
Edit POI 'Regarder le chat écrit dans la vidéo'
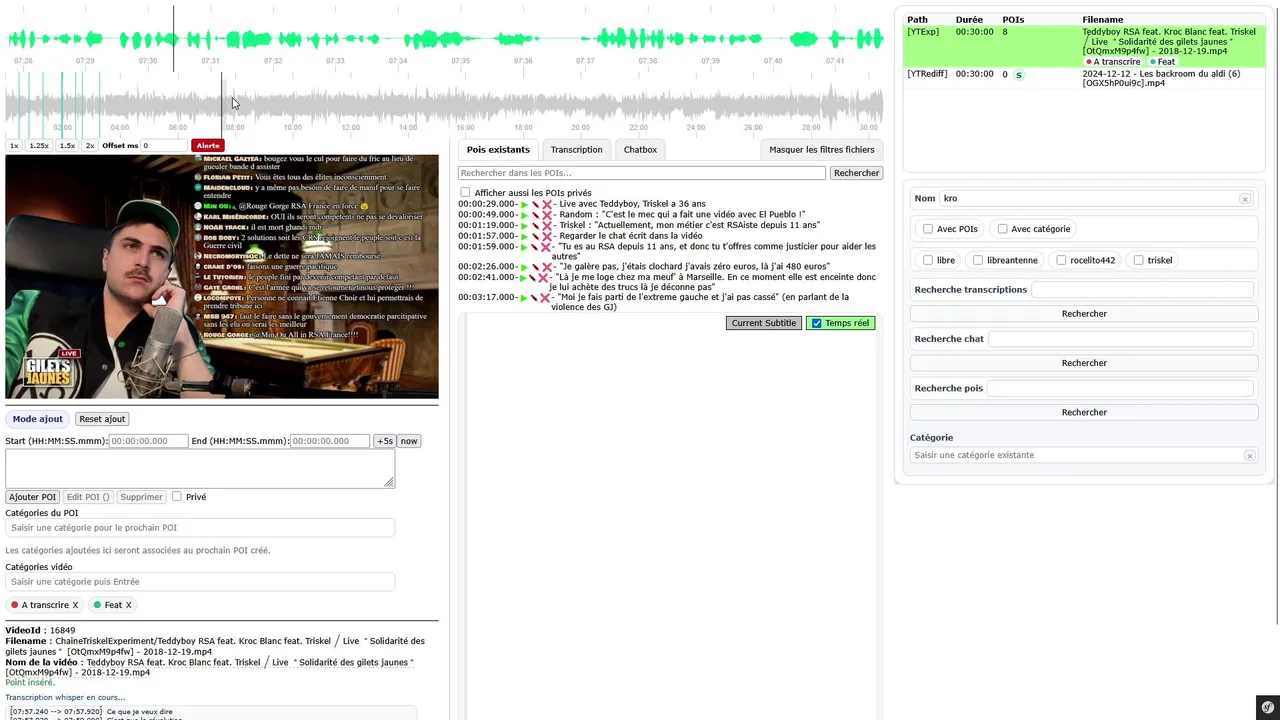coord(536,236)
